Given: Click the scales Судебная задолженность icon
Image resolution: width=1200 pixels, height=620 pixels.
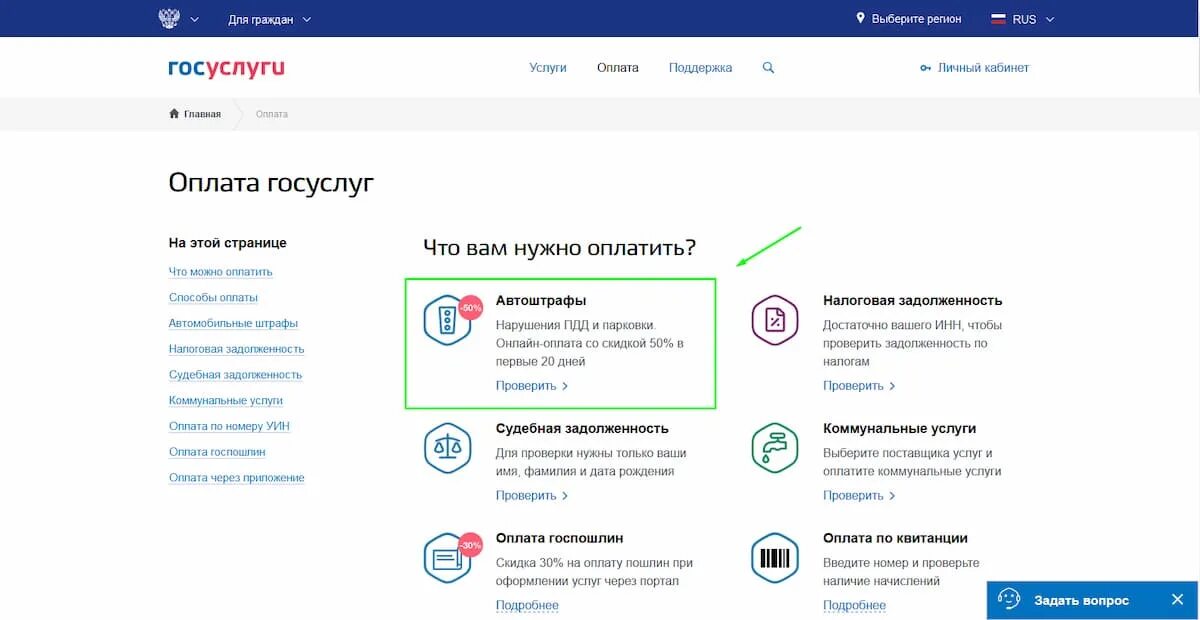Looking at the screenshot, I should [x=447, y=448].
